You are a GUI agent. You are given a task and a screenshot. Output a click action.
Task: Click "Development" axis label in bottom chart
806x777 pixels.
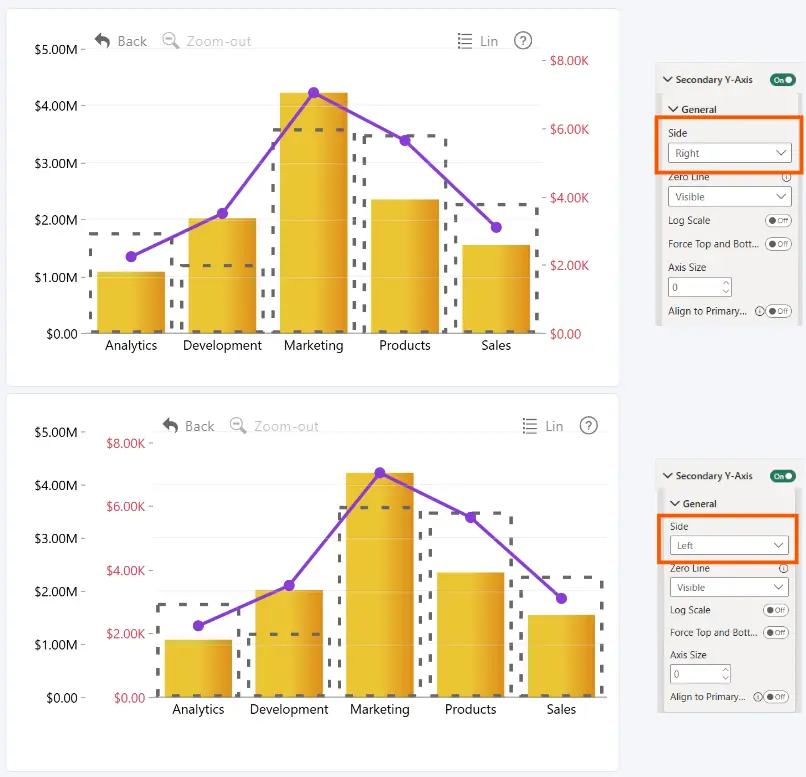(289, 709)
